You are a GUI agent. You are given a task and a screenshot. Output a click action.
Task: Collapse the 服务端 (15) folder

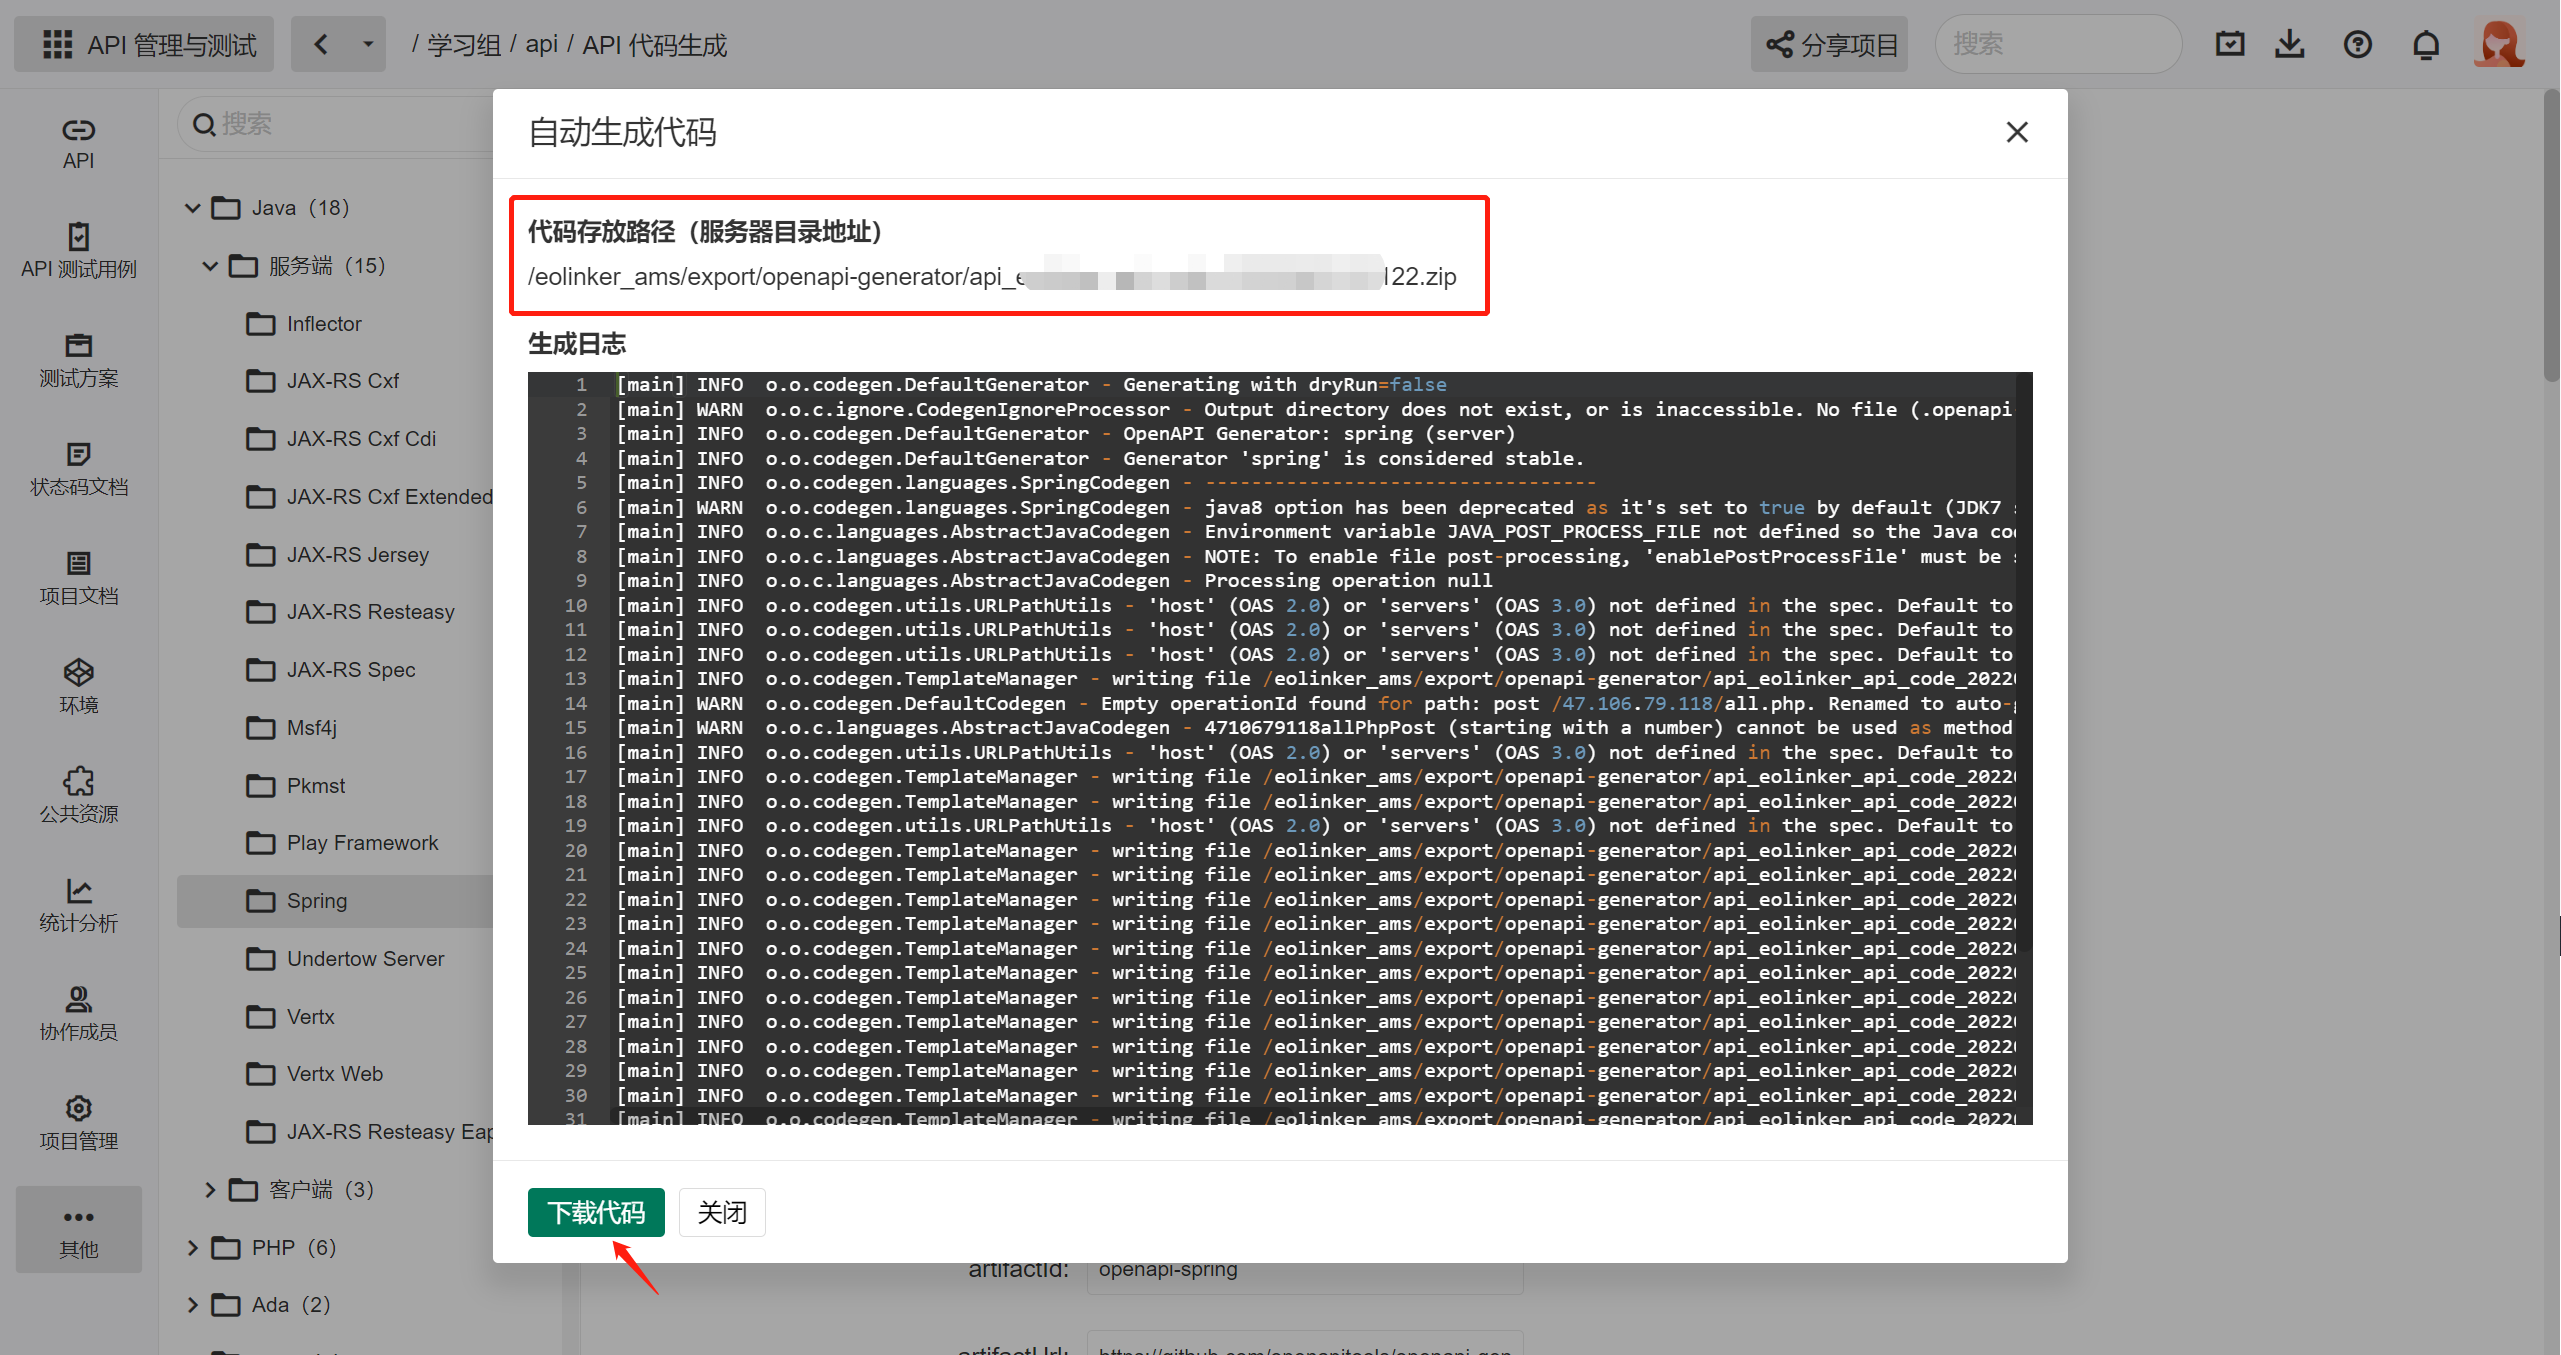tap(210, 266)
